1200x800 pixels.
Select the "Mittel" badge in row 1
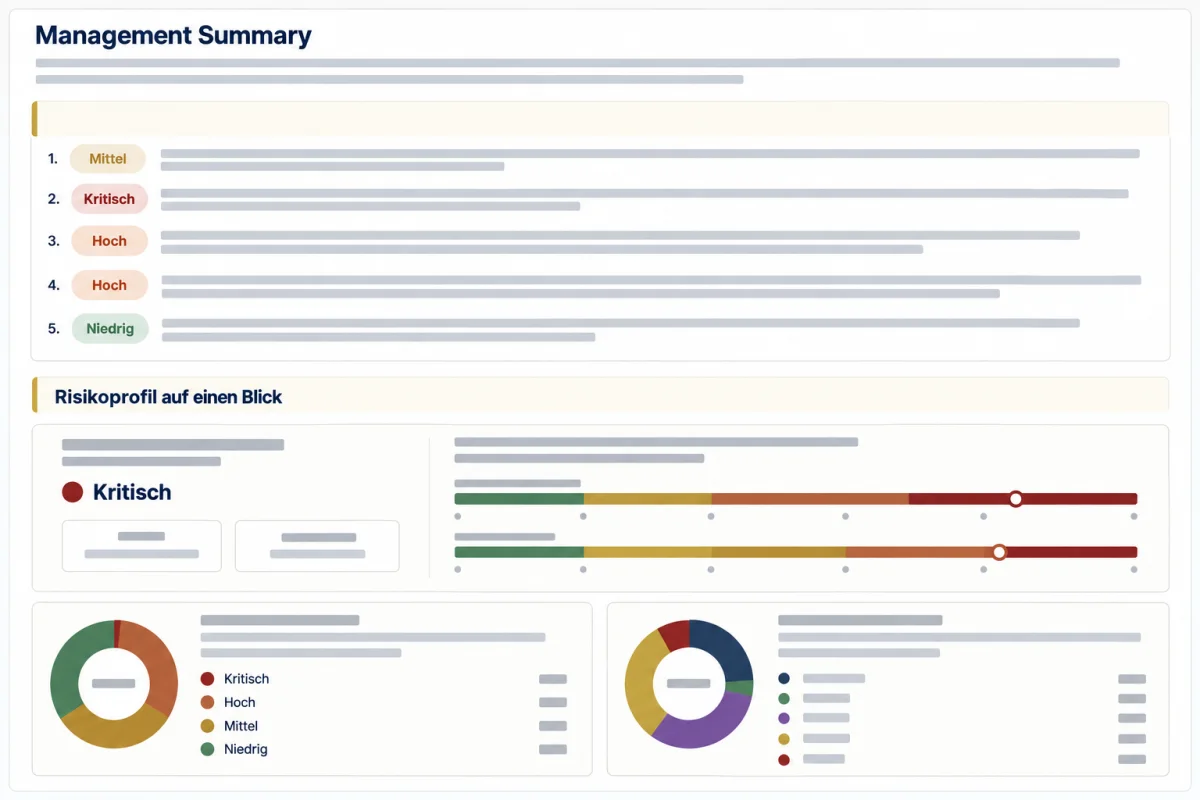(108, 159)
